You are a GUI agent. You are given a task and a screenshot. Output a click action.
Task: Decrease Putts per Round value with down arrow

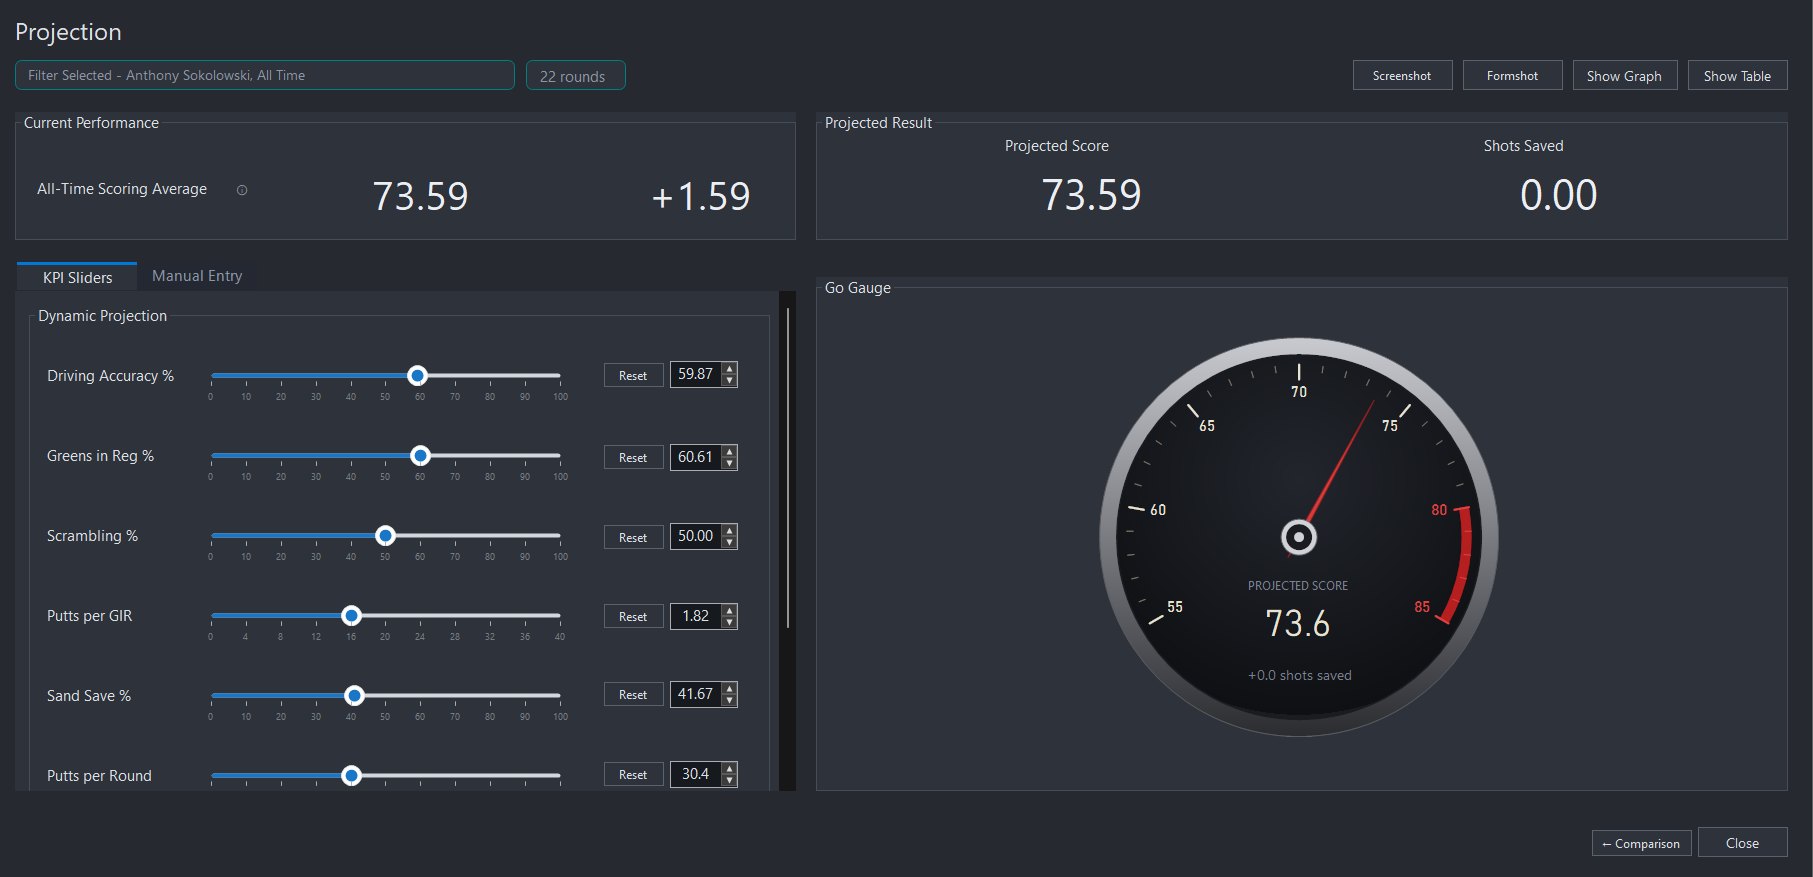[730, 781]
